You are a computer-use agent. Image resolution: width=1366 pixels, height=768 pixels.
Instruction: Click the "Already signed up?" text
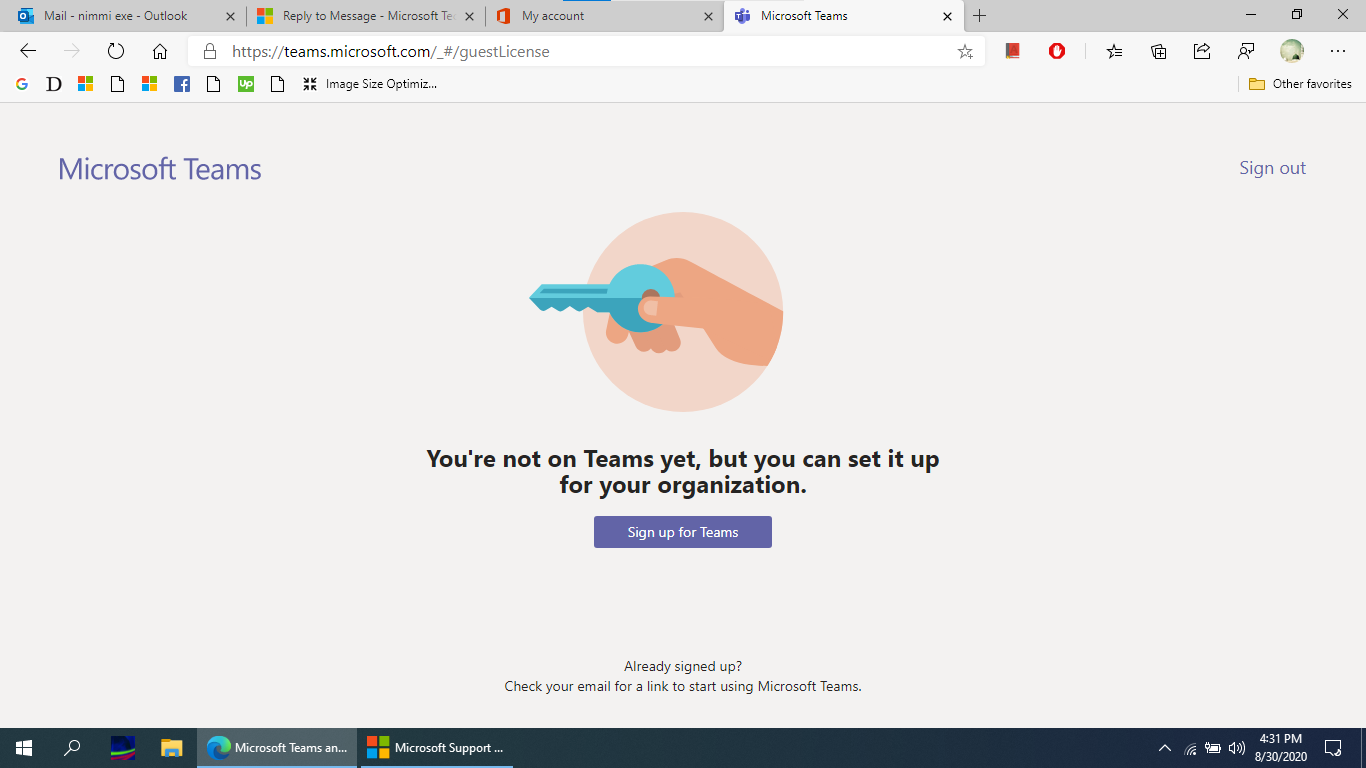click(683, 666)
